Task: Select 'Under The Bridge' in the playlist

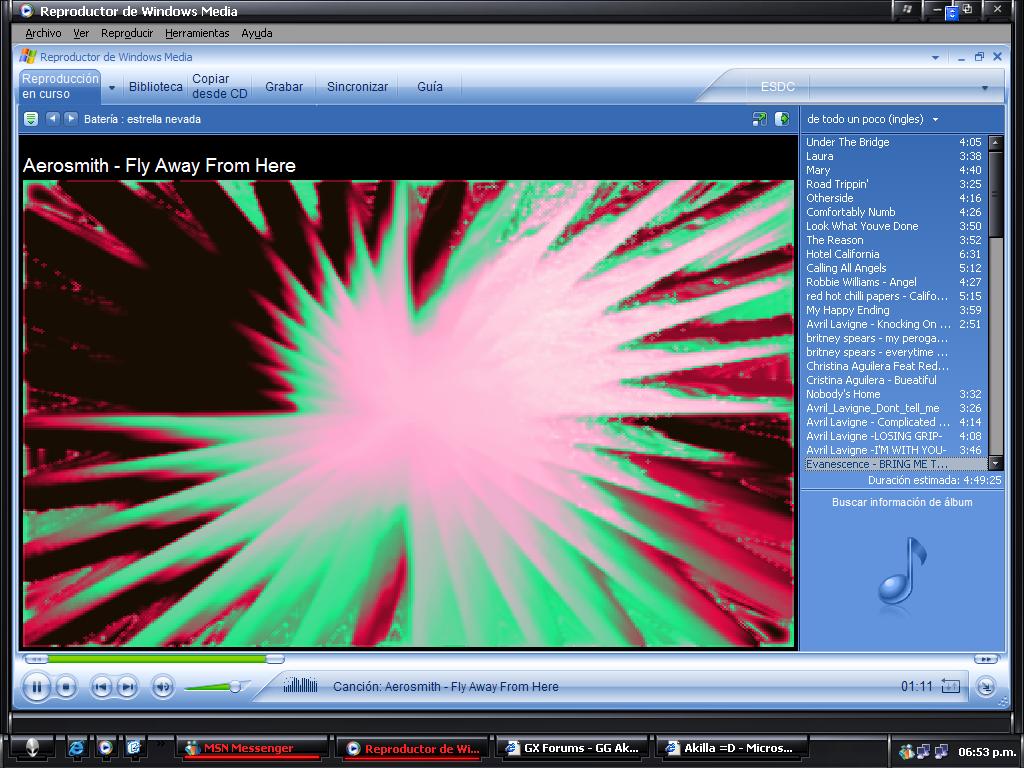Action: [x=893, y=142]
